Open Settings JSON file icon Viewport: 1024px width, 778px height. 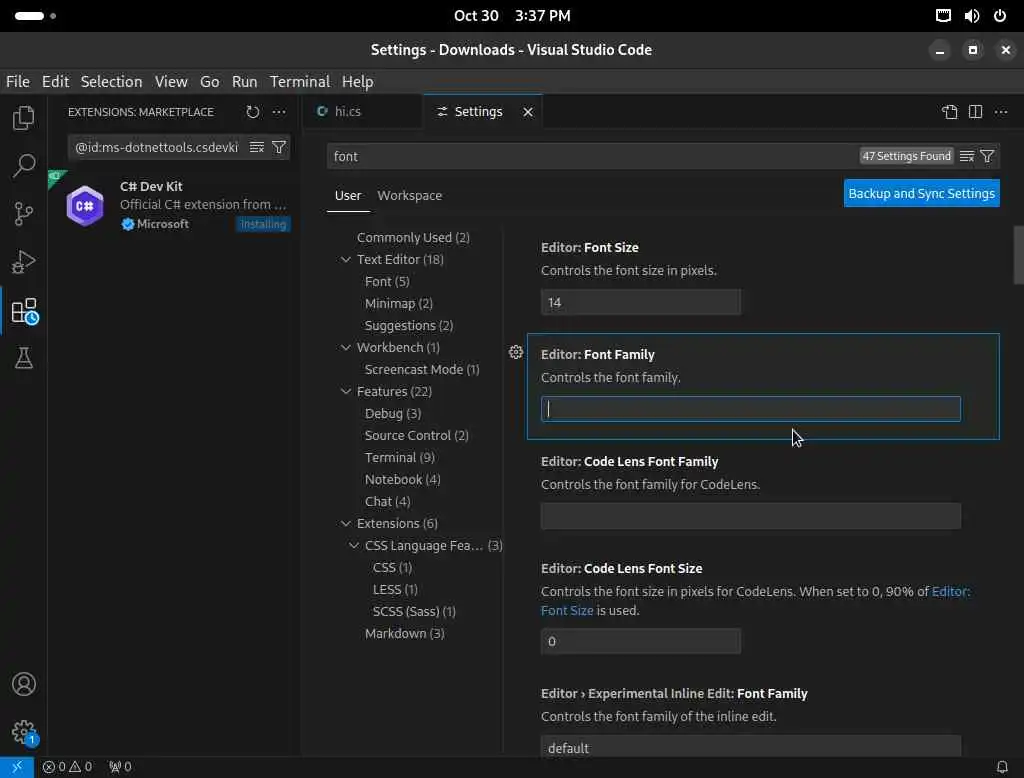click(x=949, y=112)
